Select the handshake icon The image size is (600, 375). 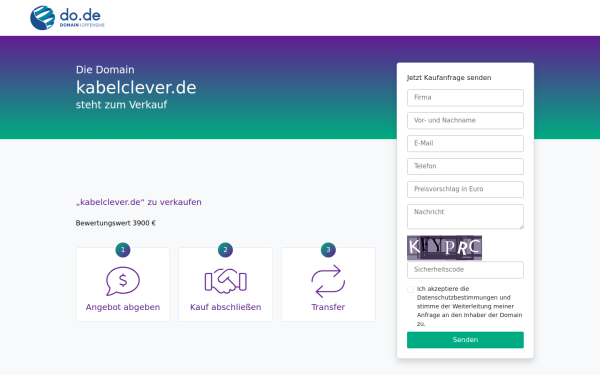click(x=225, y=281)
